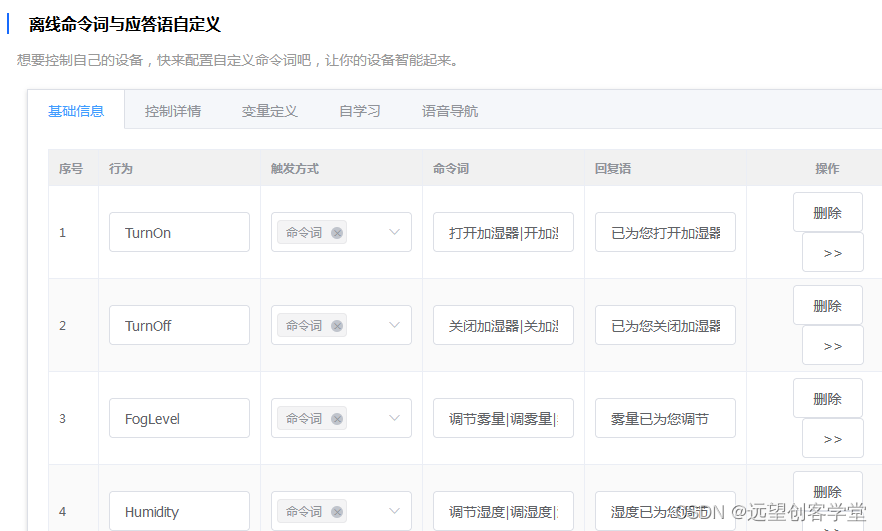This screenshot has height=531, width=882.
Task: Edit reply field 已为您打开加湿器
Action: click(665, 232)
